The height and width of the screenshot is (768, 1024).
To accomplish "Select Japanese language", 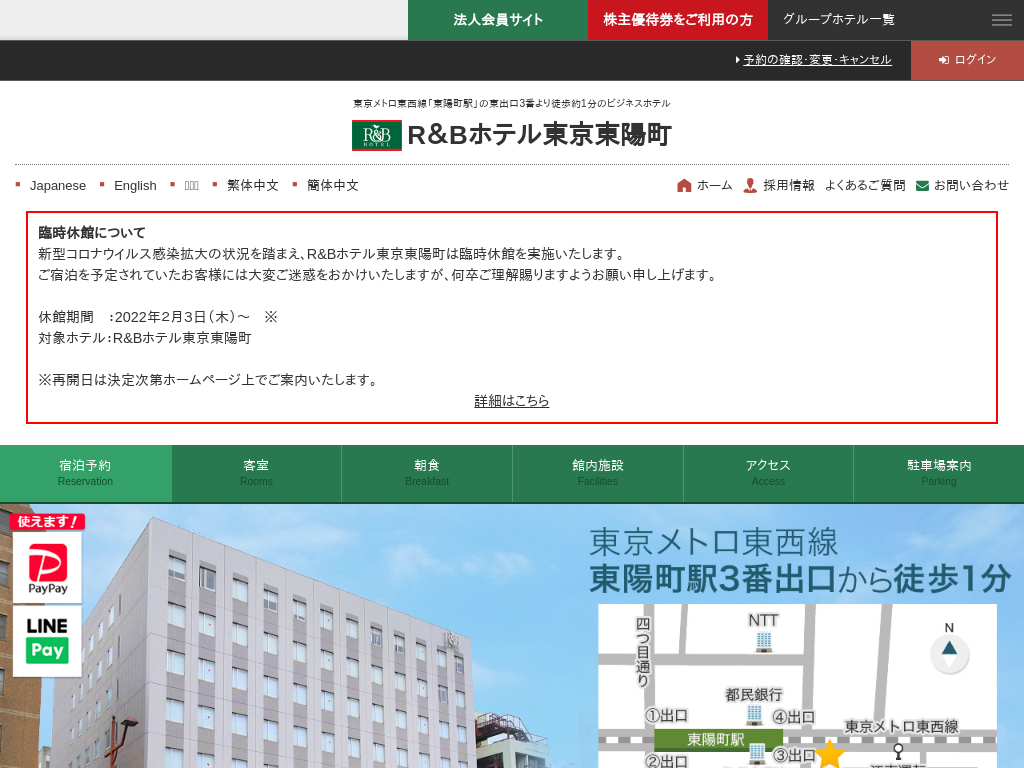I will pos(57,185).
